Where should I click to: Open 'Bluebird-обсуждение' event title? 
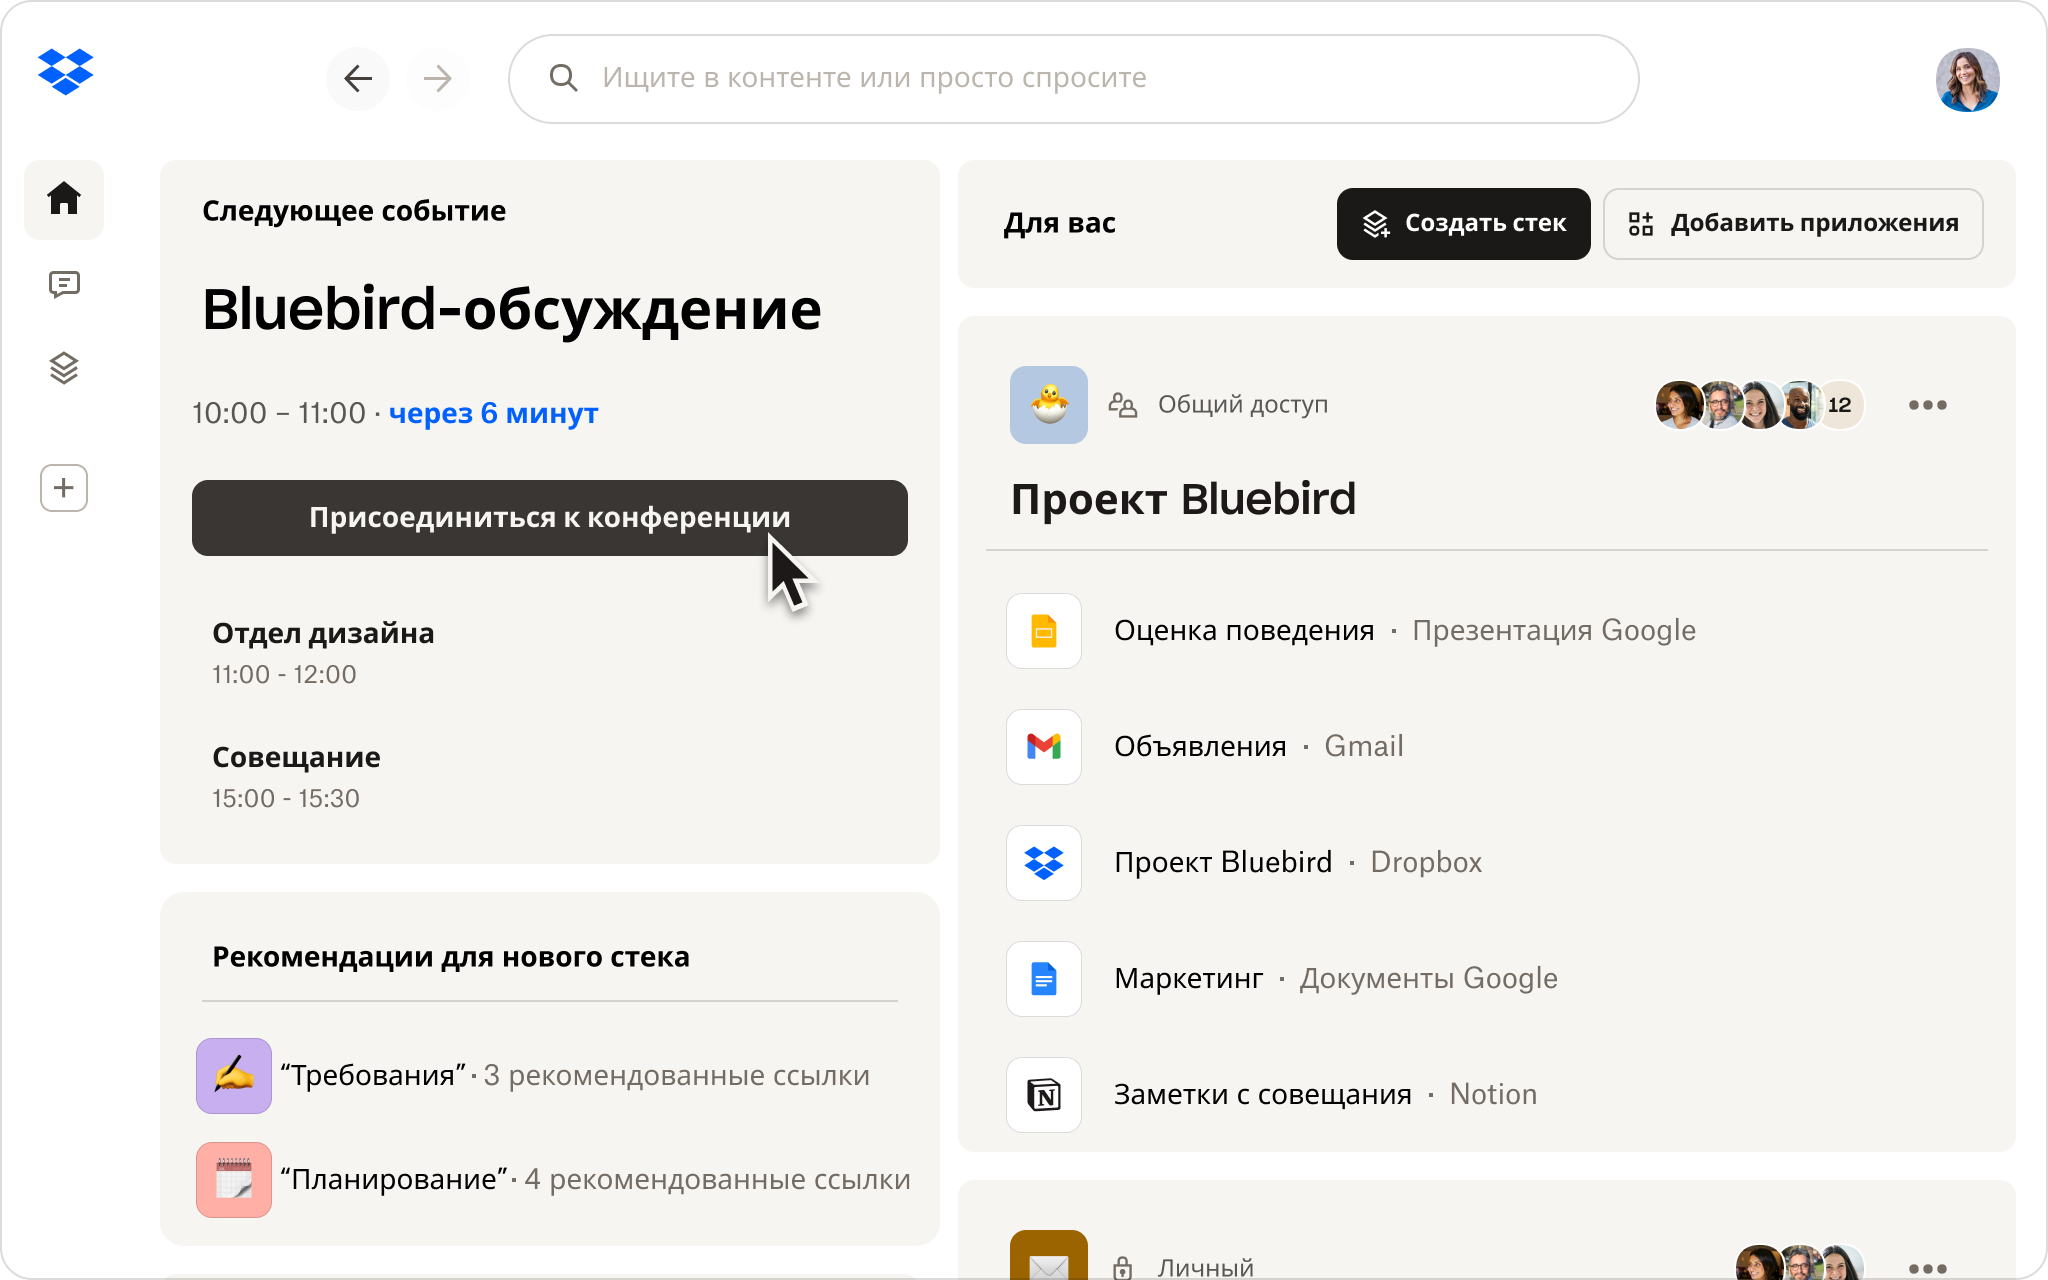tap(511, 310)
